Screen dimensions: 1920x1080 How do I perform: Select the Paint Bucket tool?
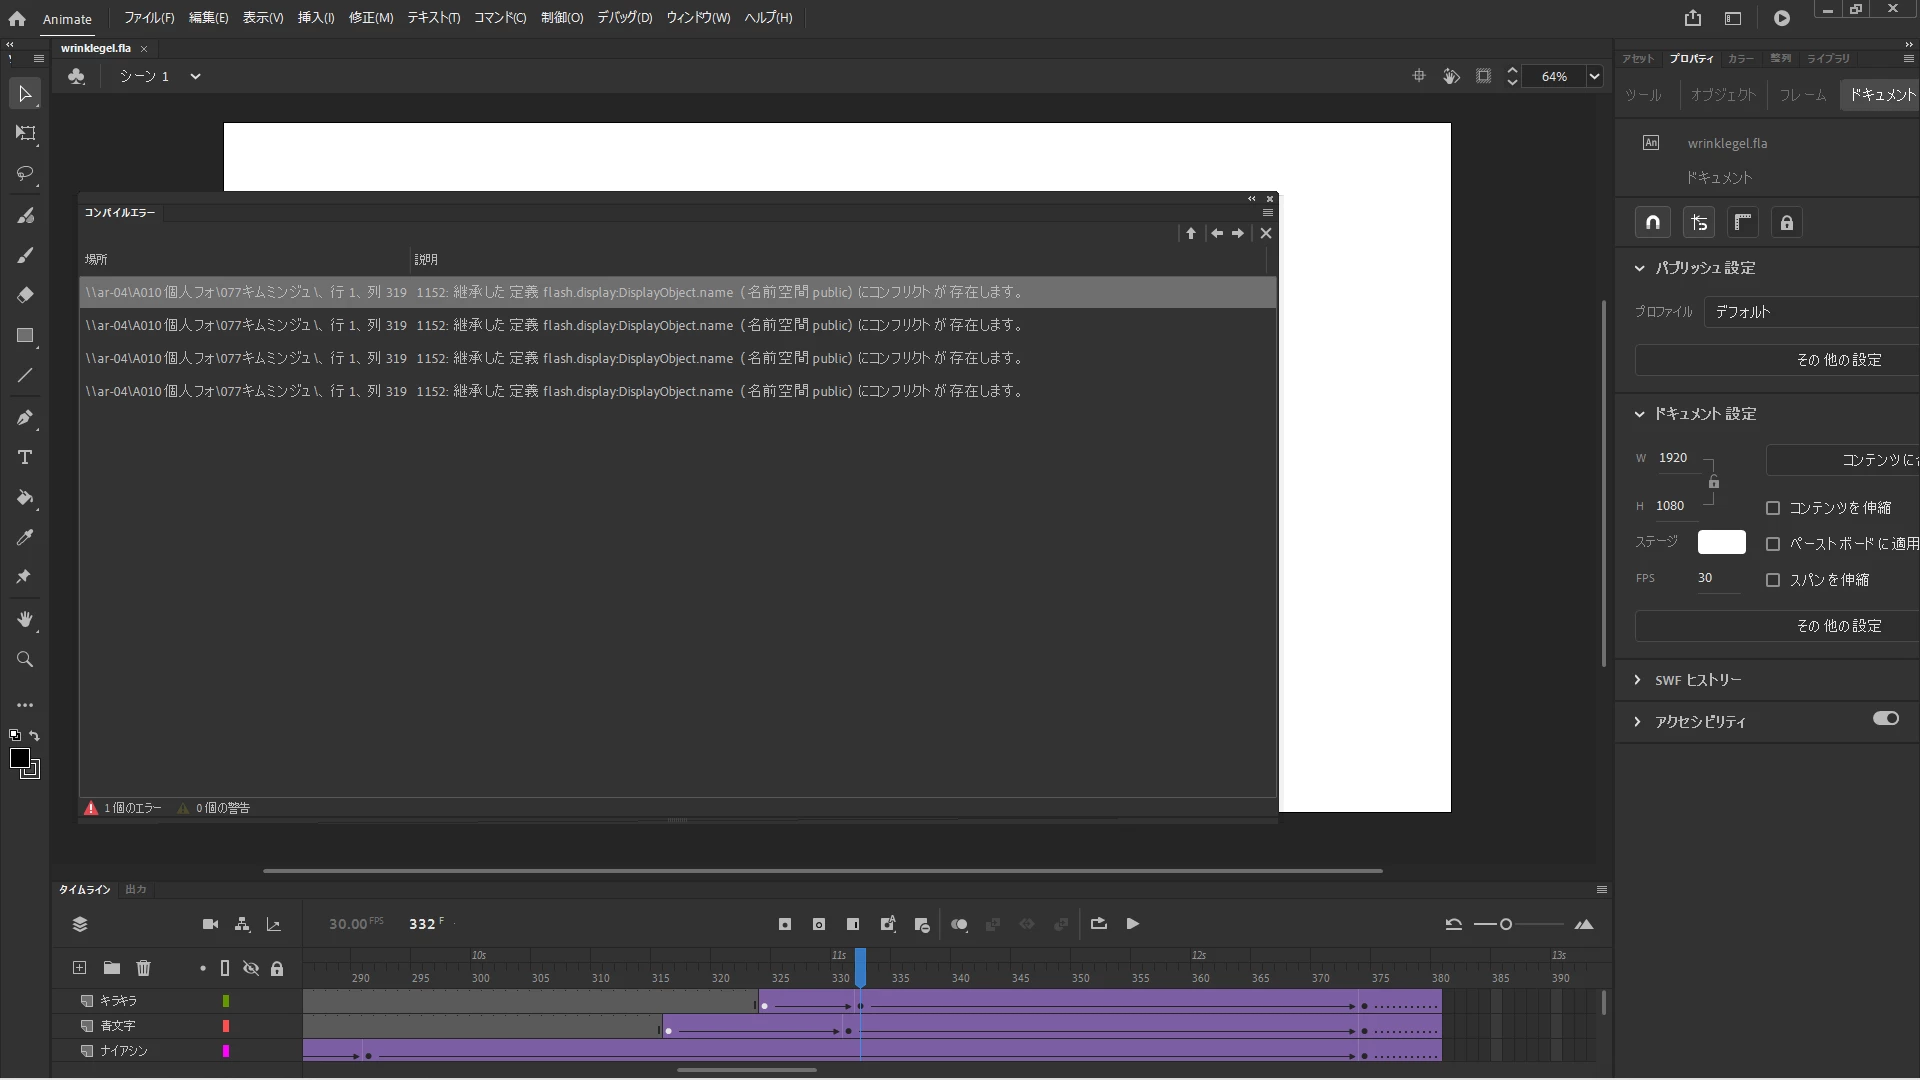pyautogui.click(x=25, y=497)
